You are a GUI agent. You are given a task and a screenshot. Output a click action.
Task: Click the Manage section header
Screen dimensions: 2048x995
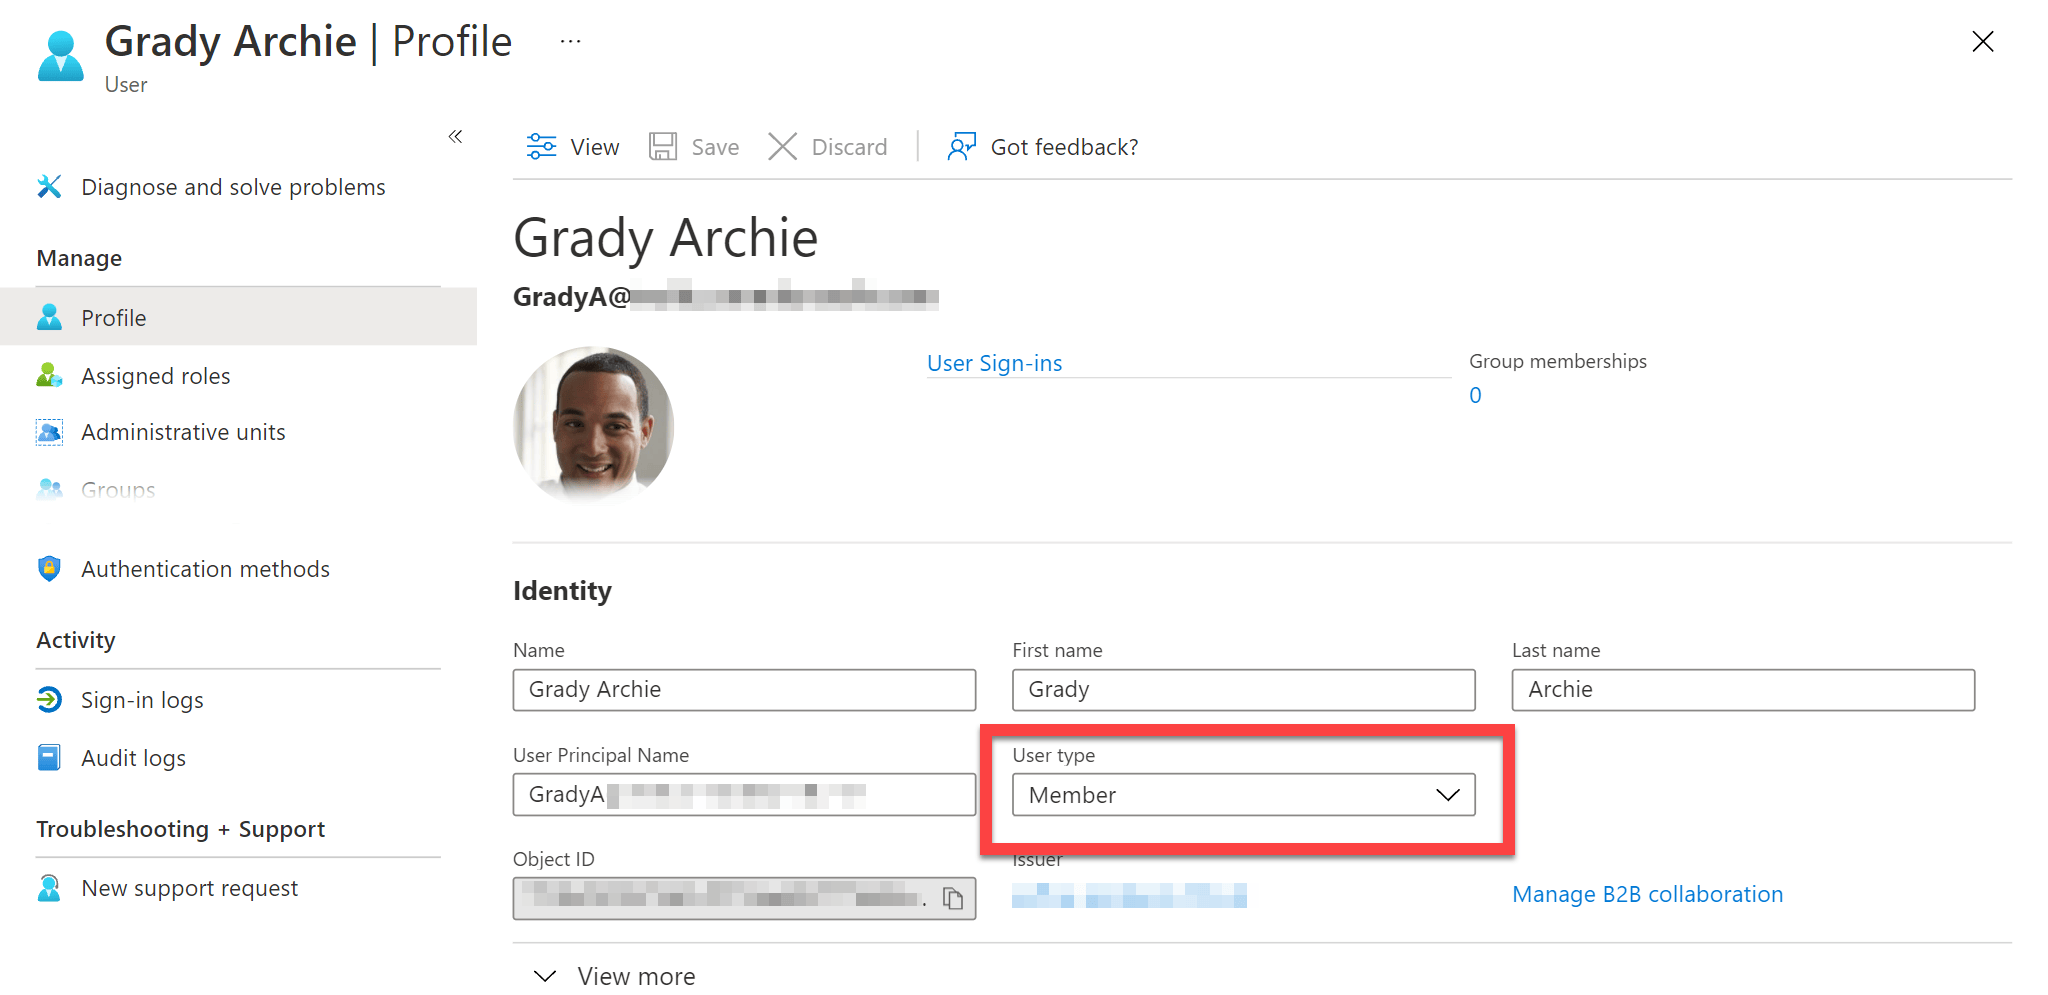pyautogui.click(x=79, y=258)
